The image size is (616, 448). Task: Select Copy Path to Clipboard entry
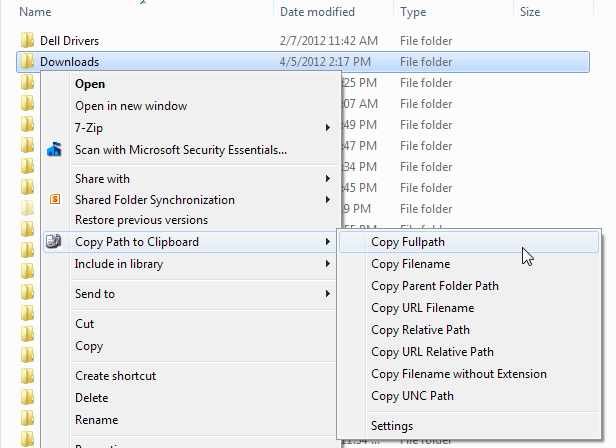coord(137,242)
